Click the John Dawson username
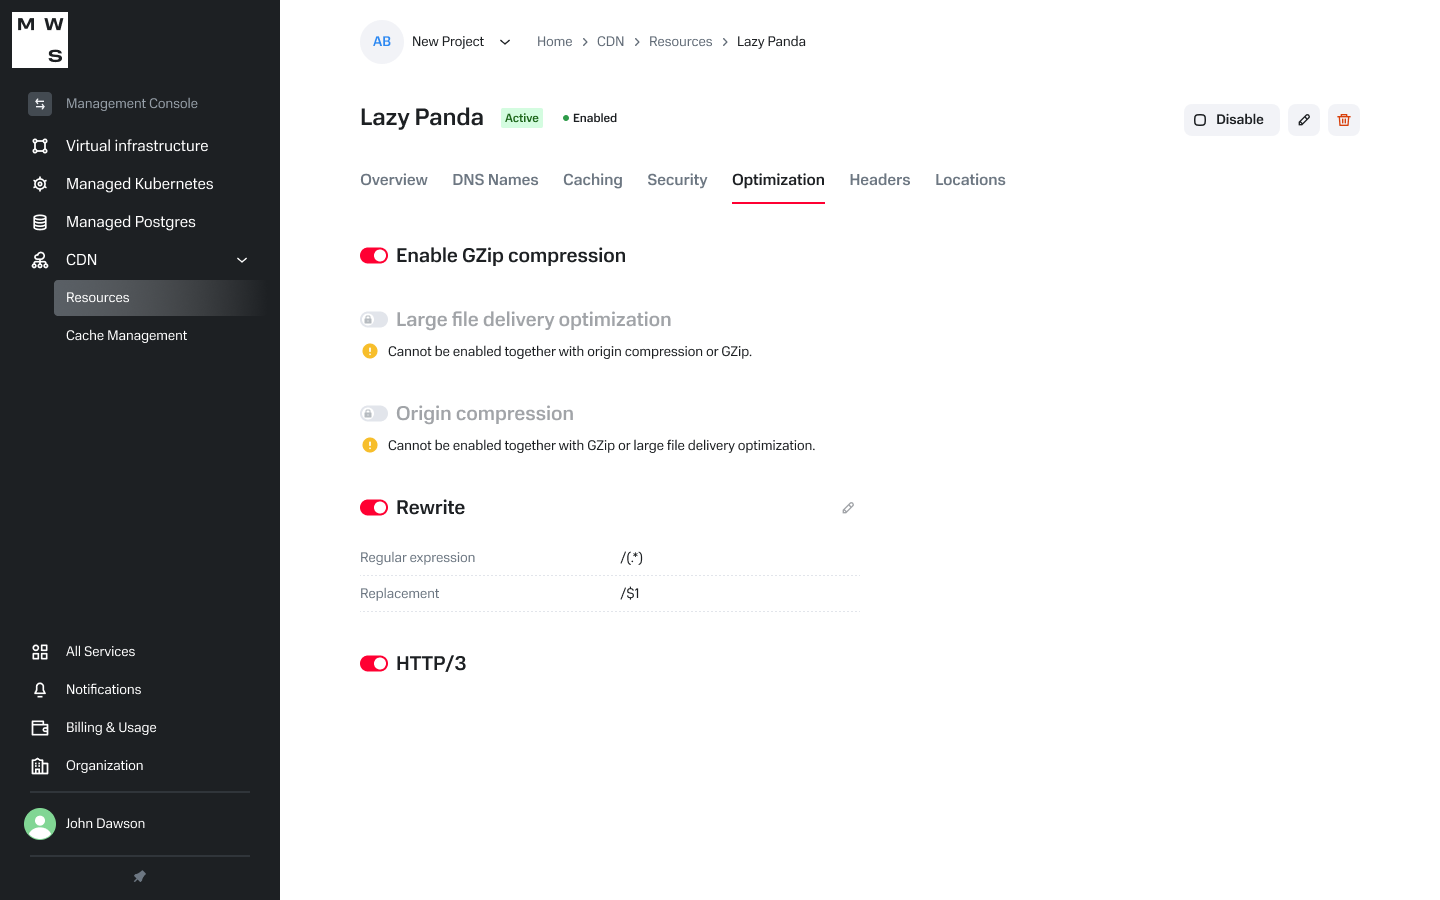The width and height of the screenshot is (1440, 900). [x=105, y=824]
